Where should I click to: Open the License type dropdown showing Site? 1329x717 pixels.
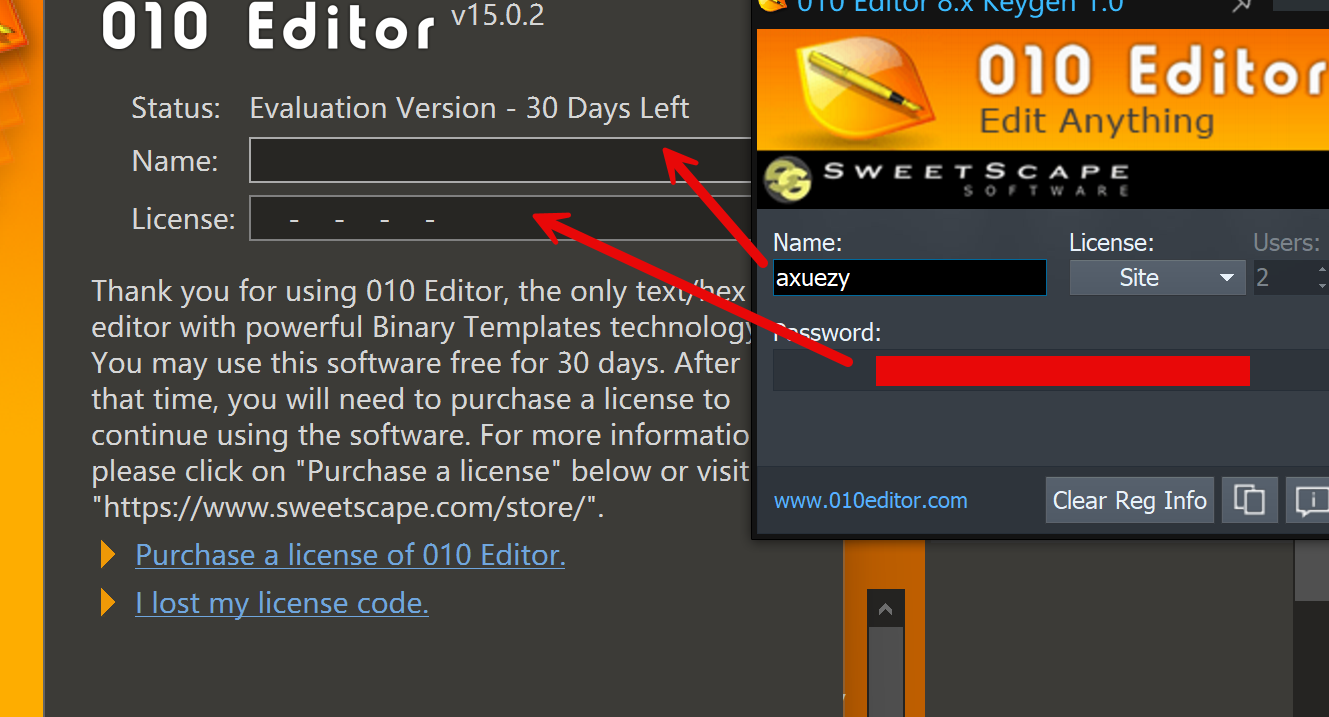[1157, 278]
